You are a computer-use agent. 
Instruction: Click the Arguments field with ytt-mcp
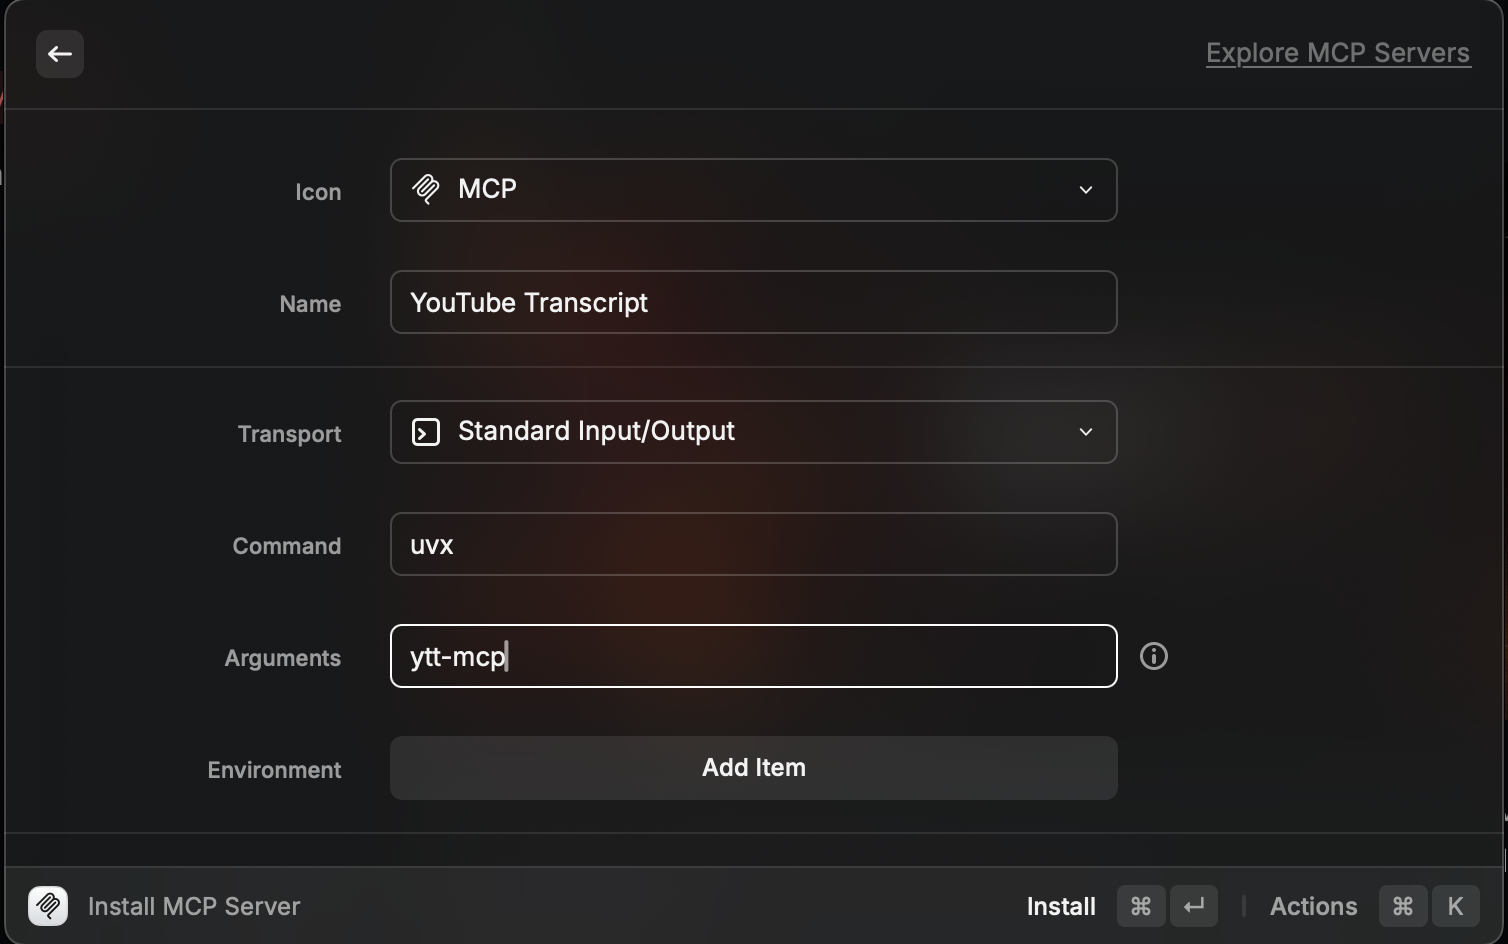pos(753,656)
